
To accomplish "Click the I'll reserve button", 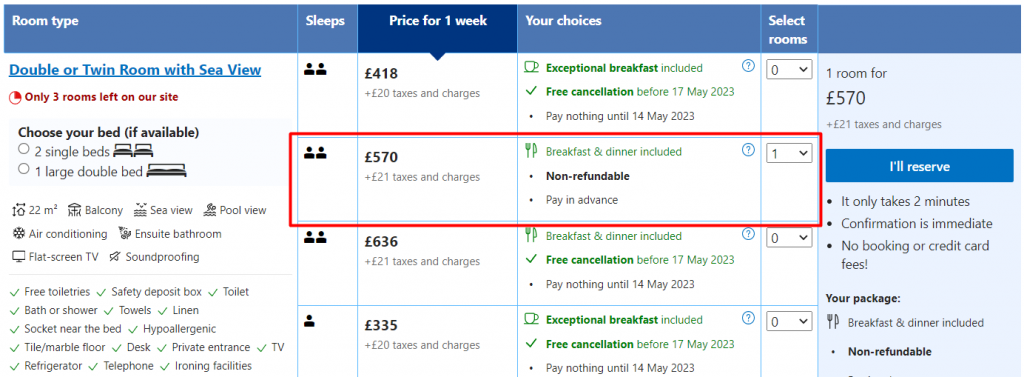I will click(920, 166).
